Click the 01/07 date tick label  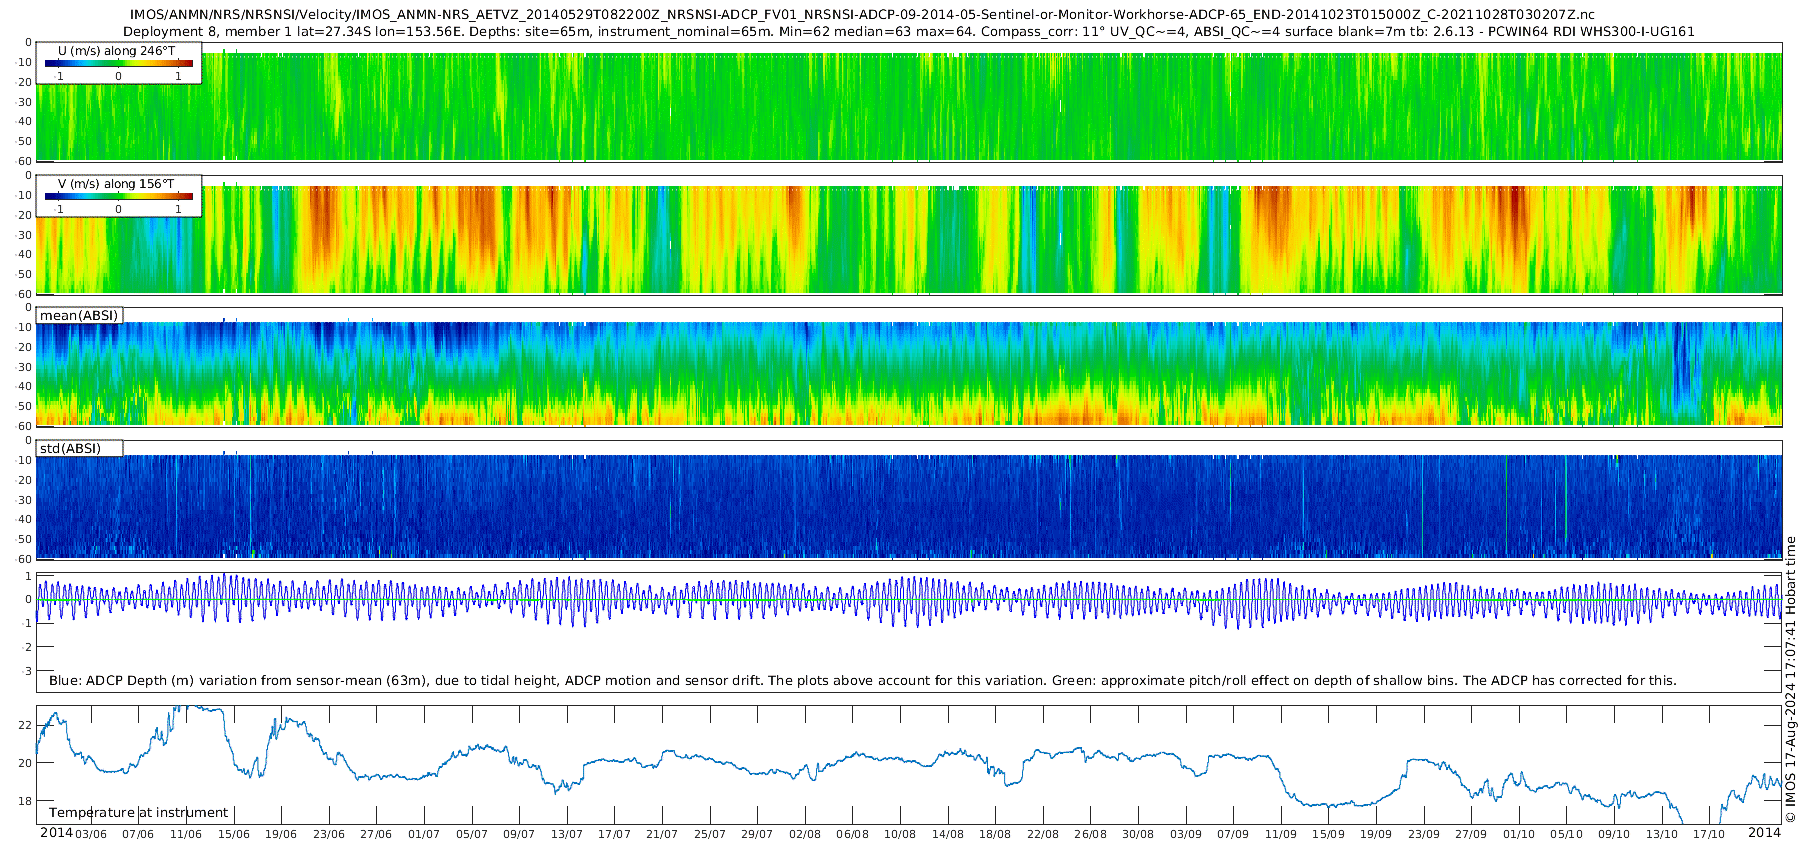pyautogui.click(x=424, y=834)
